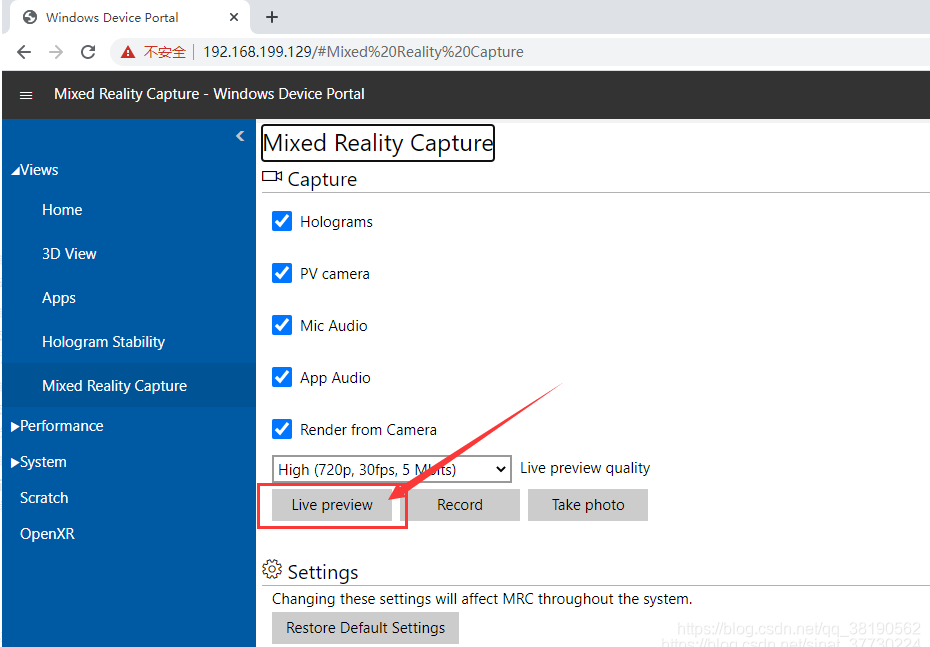This screenshot has height=647, width=930.
Task: Open Hologram Stability page
Action: click(103, 342)
